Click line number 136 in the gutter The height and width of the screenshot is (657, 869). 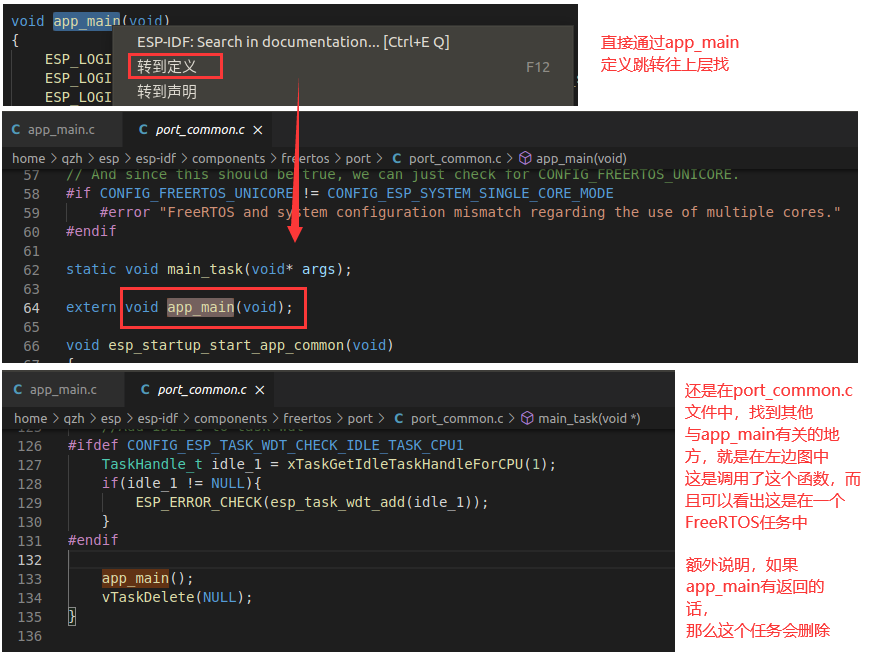coord(30,636)
